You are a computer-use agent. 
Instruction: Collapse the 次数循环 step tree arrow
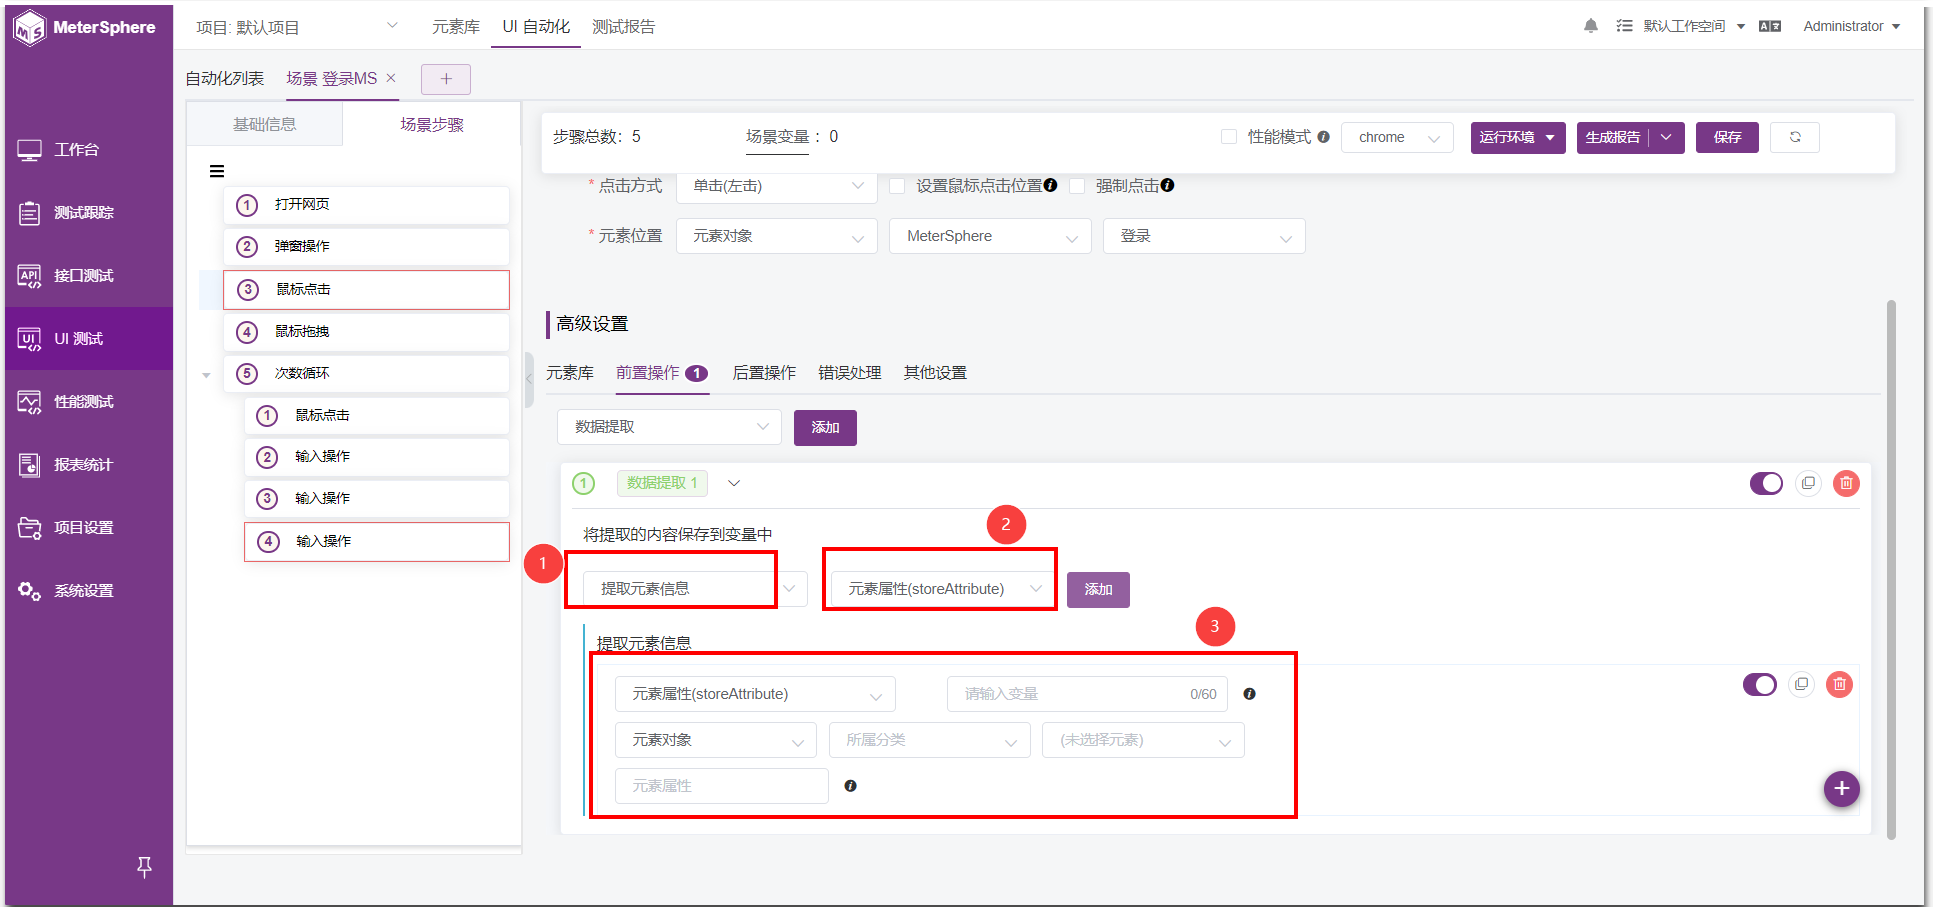tap(206, 375)
